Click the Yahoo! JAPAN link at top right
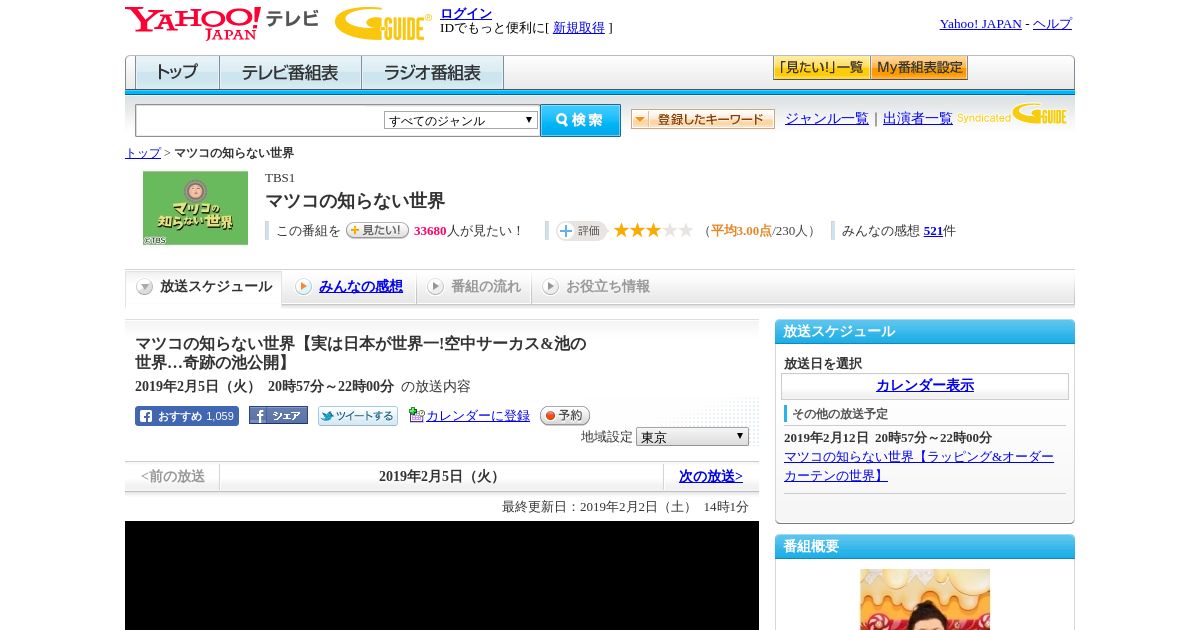The height and width of the screenshot is (630, 1200). [980, 24]
